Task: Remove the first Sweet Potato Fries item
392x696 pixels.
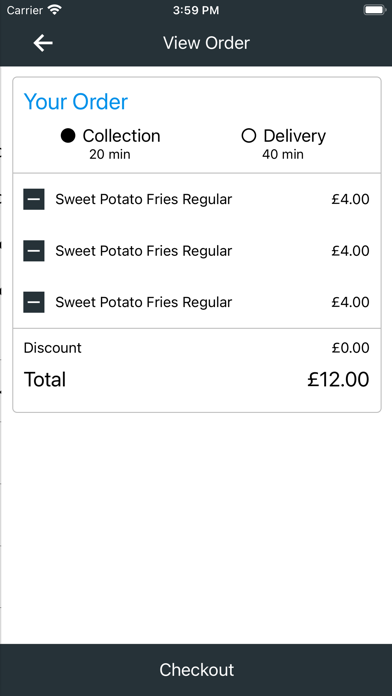Action: [34, 199]
